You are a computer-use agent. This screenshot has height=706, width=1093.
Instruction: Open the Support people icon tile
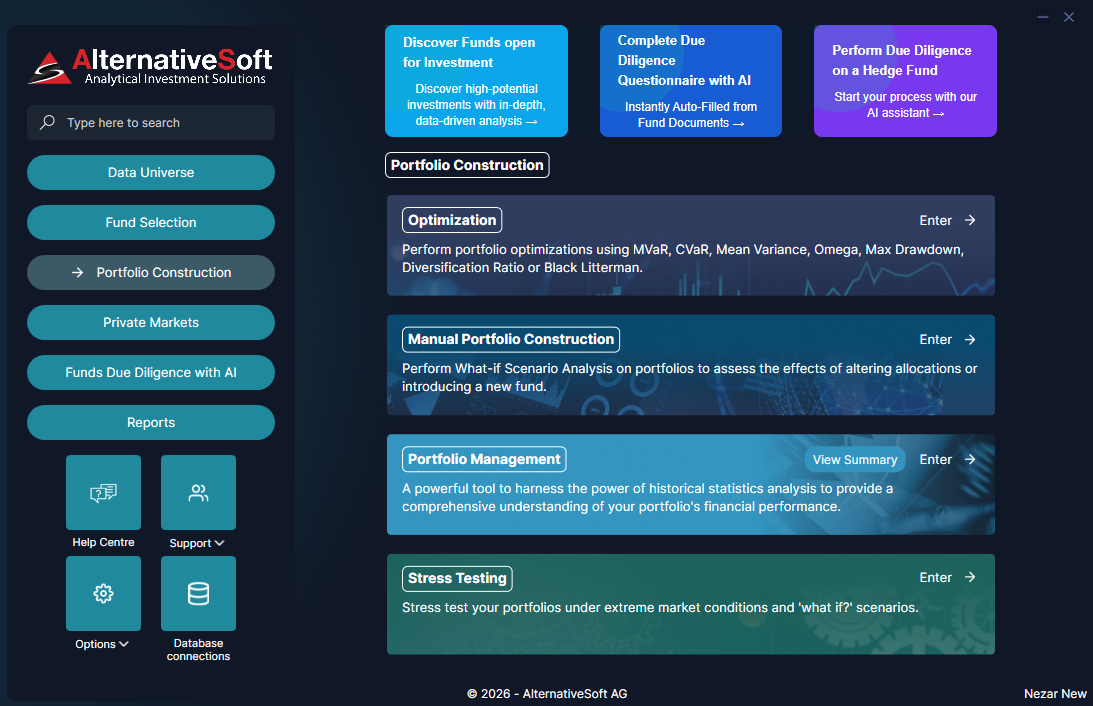pyautogui.click(x=198, y=492)
